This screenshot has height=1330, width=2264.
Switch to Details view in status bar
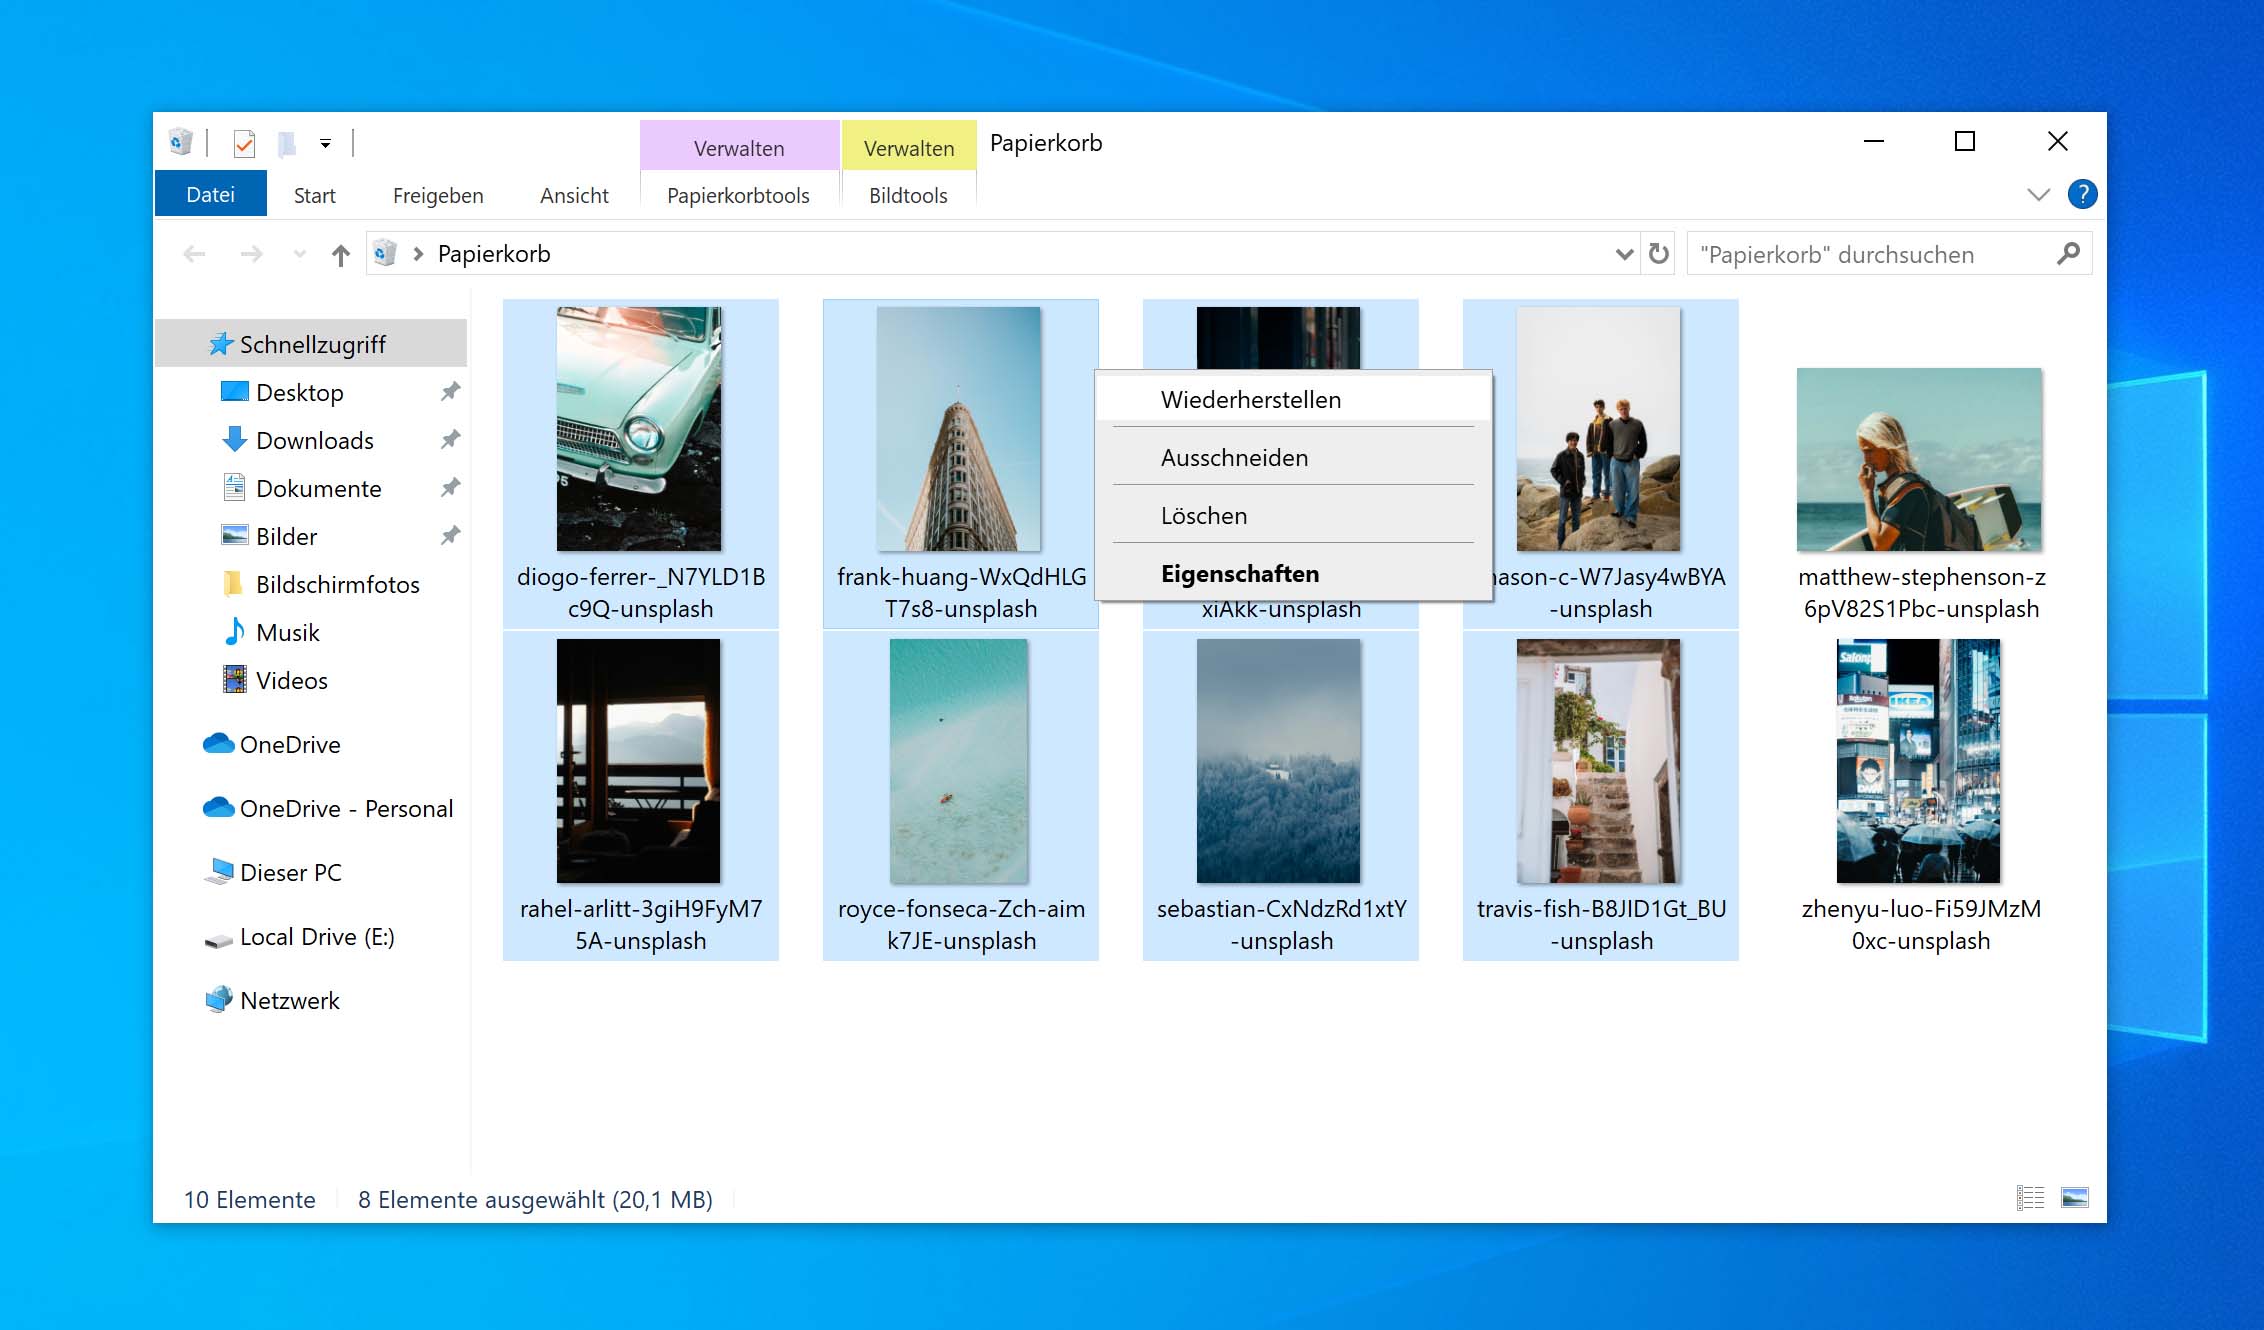click(2030, 1197)
